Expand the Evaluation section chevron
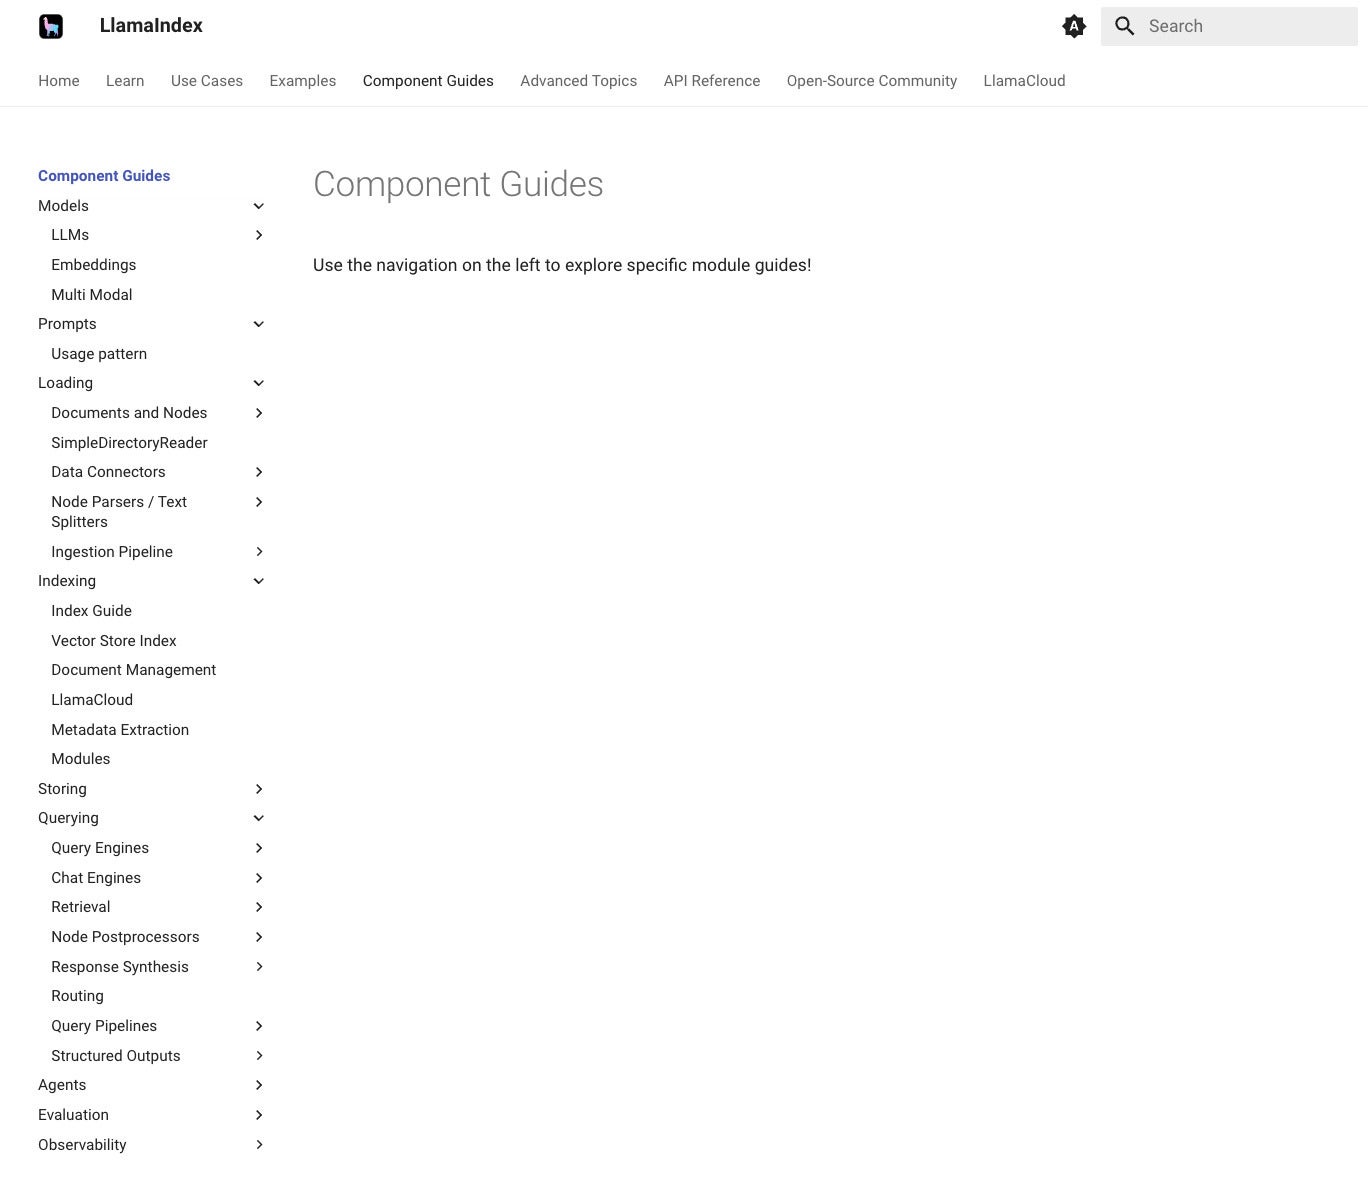The image size is (1368, 1181). pos(259,1115)
